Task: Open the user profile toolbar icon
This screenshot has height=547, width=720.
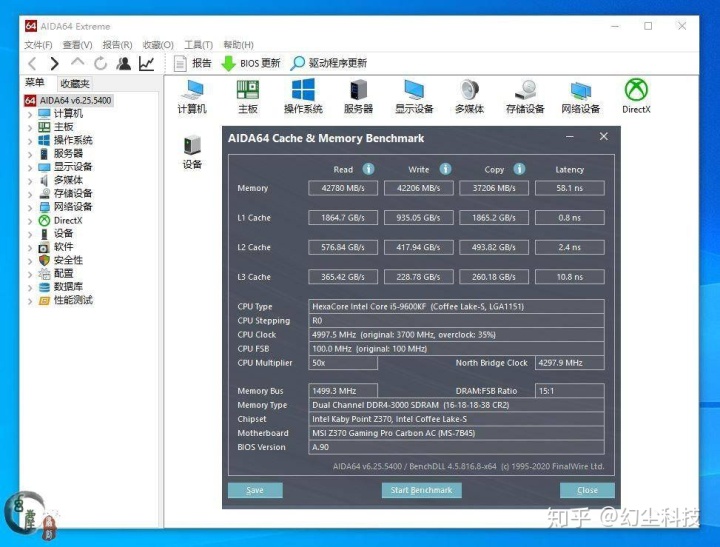Action: click(x=123, y=63)
